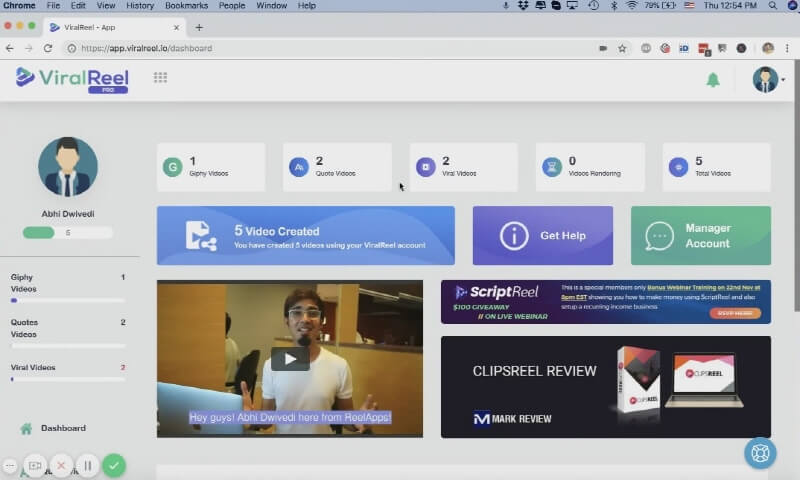The height and width of the screenshot is (480, 800).
Task: Open the apps grid menu icon
Action: click(x=160, y=78)
